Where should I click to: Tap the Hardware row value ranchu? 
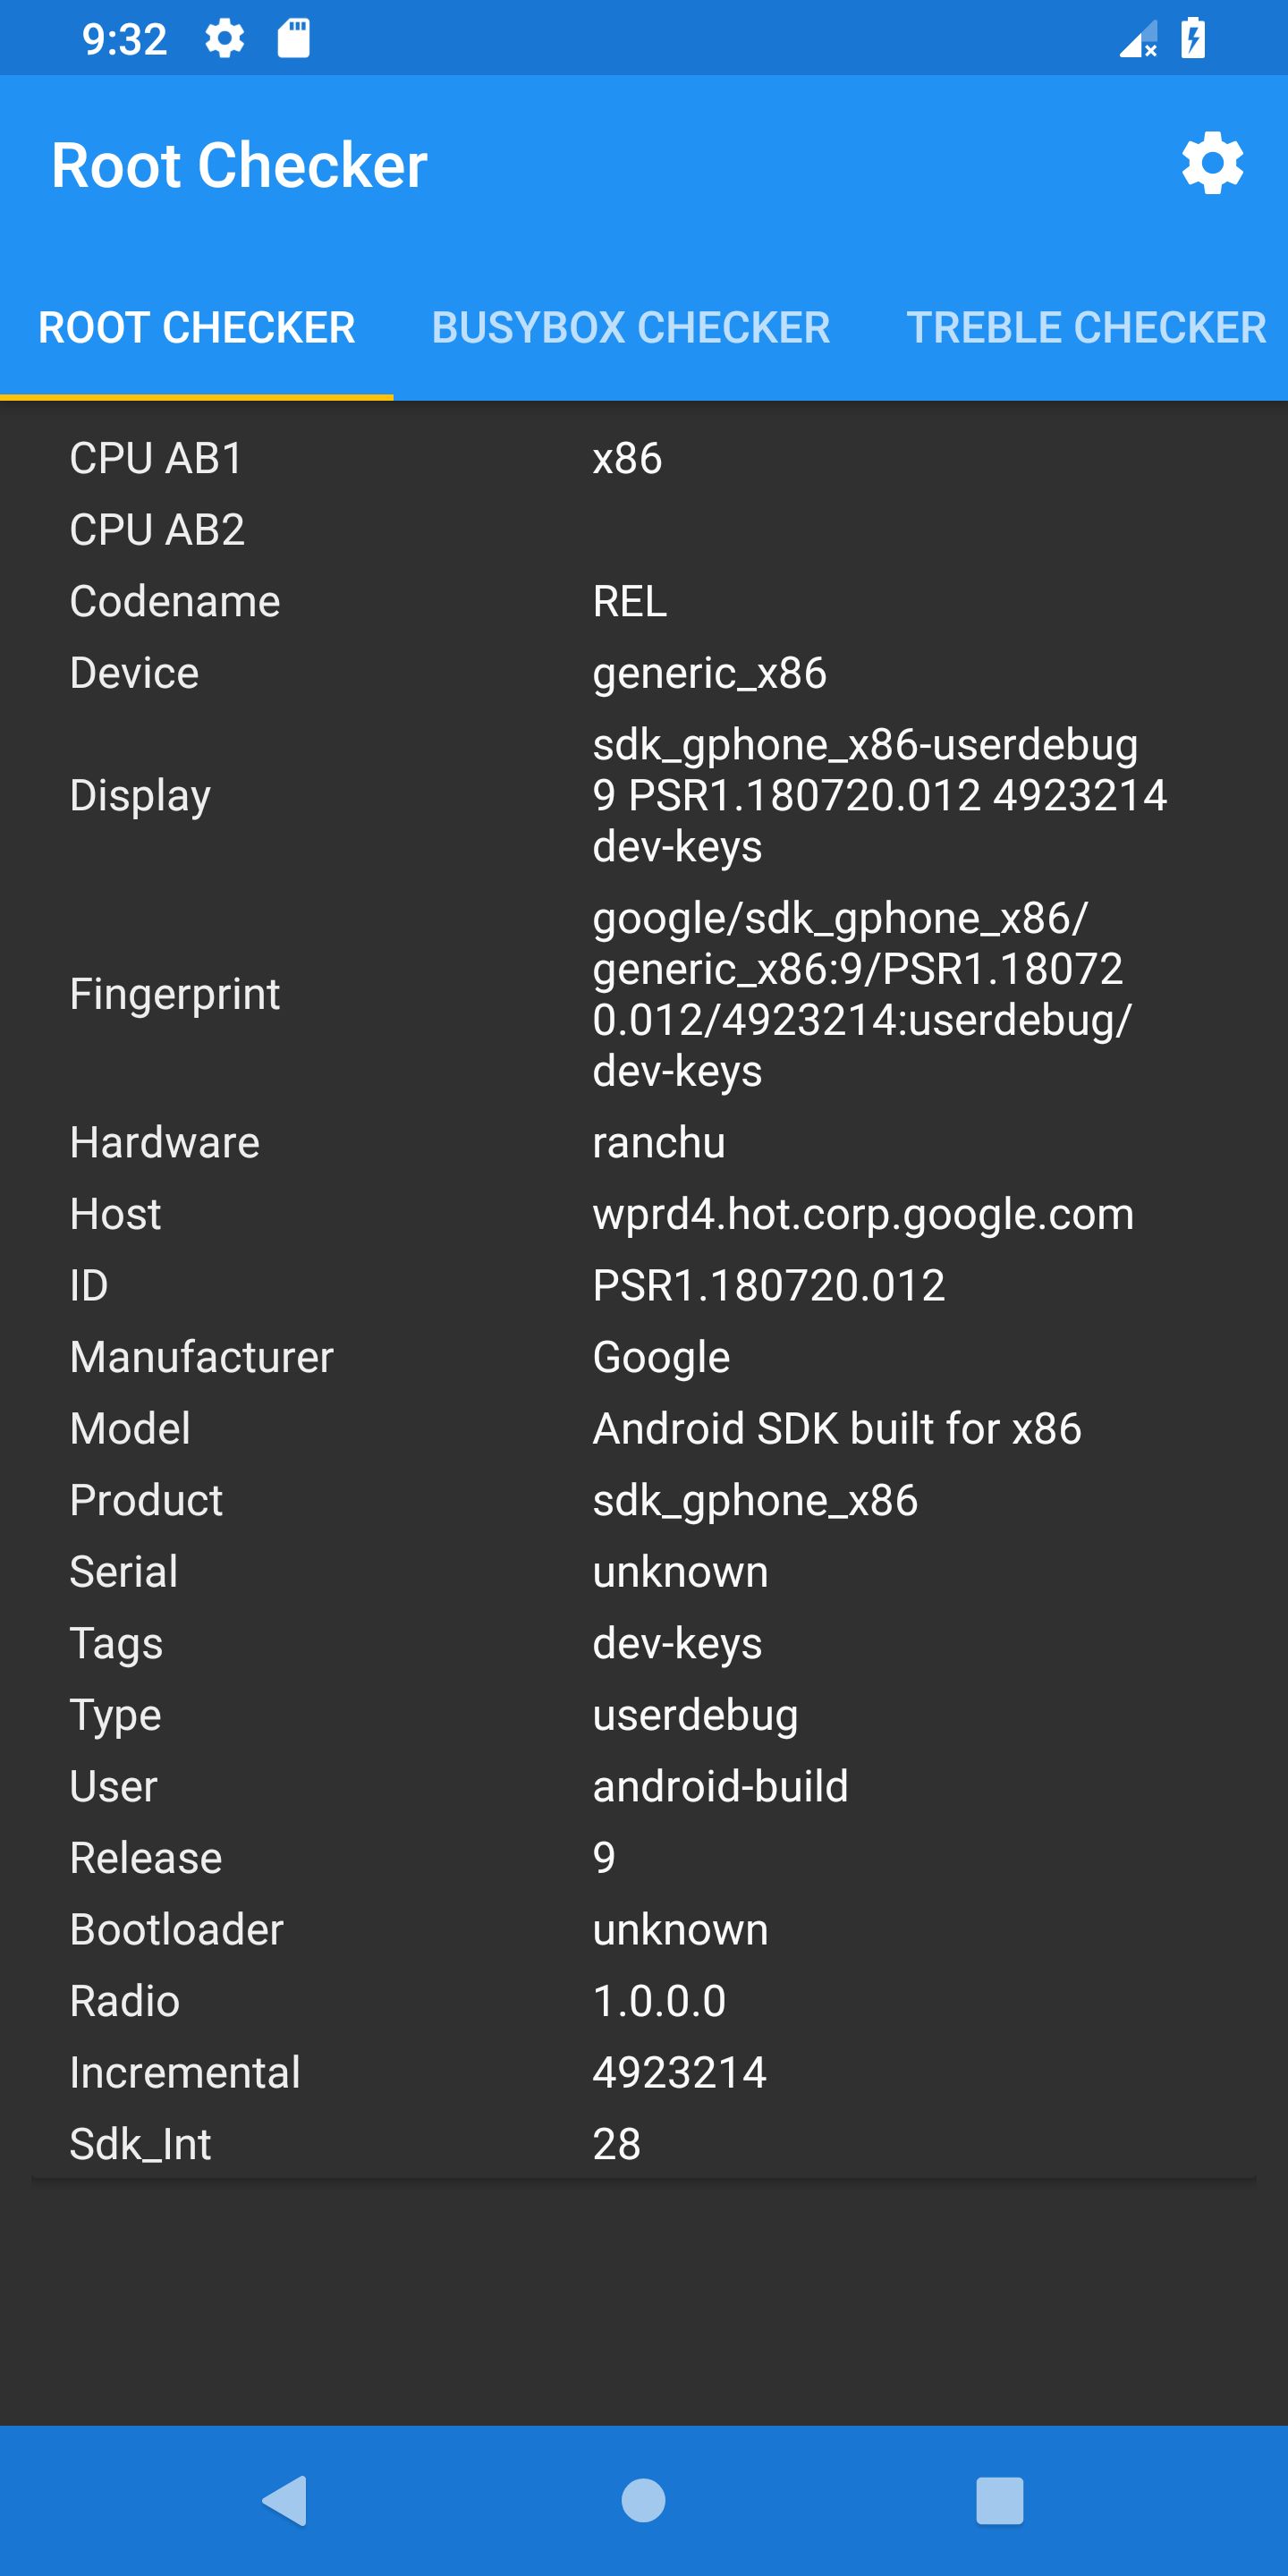coord(659,1142)
